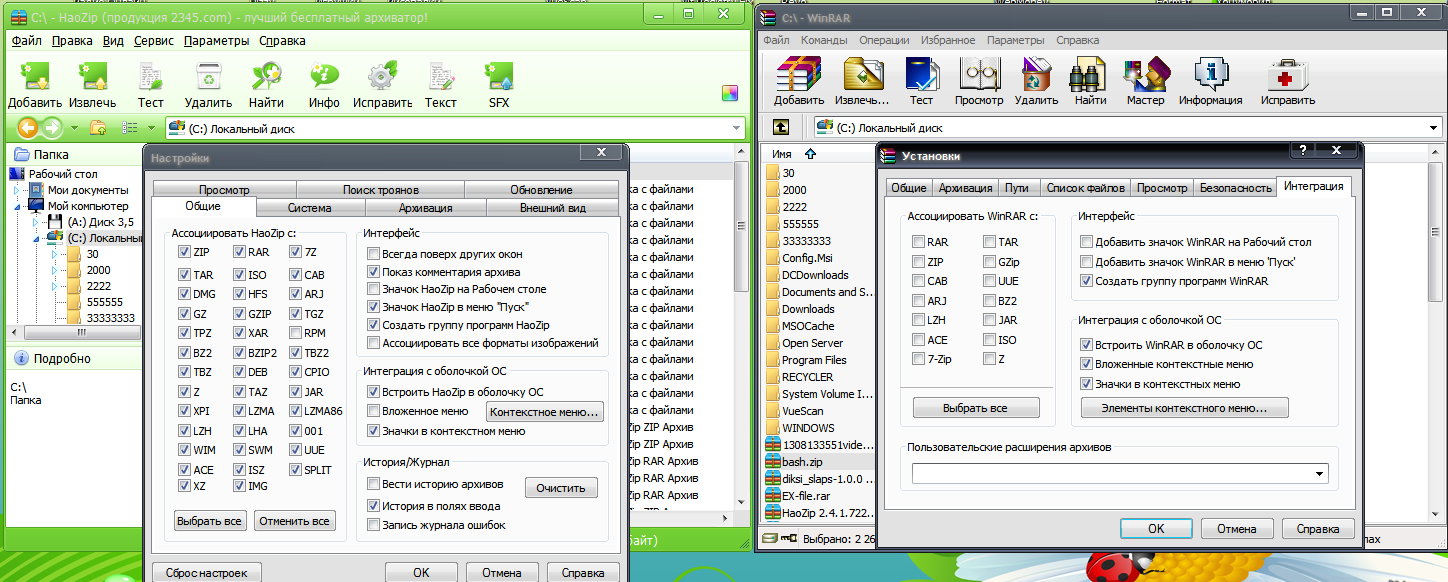Expand the Мои документы tree node
This screenshot has height=582, width=1448.
pos(19,190)
